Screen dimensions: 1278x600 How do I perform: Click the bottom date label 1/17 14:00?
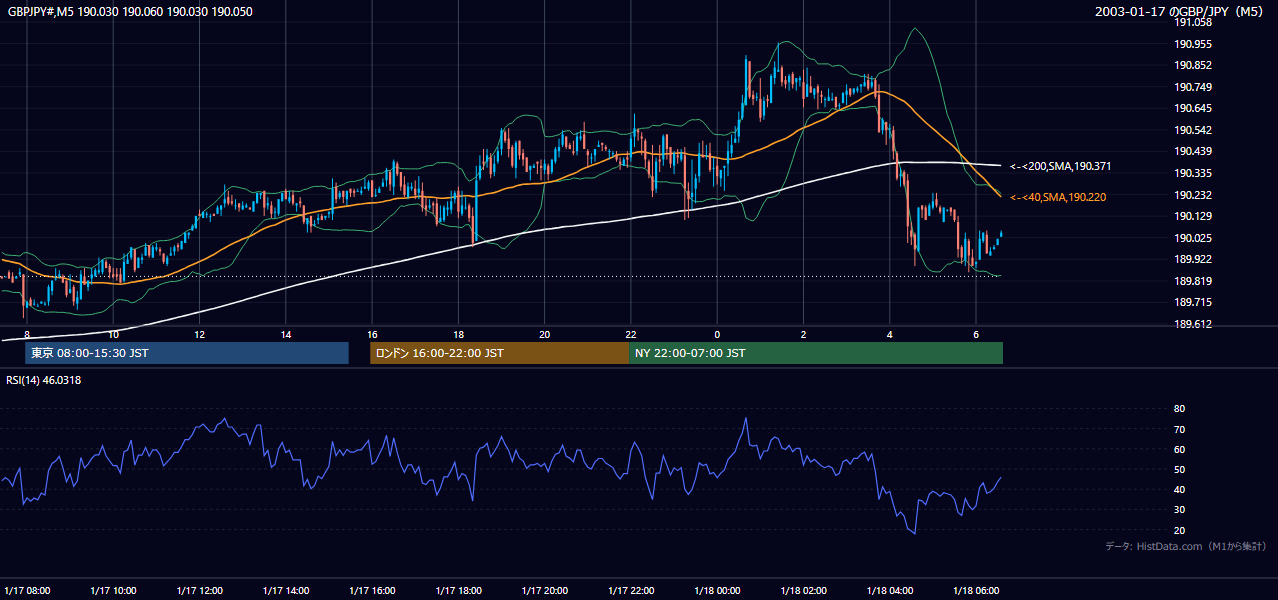(286, 590)
